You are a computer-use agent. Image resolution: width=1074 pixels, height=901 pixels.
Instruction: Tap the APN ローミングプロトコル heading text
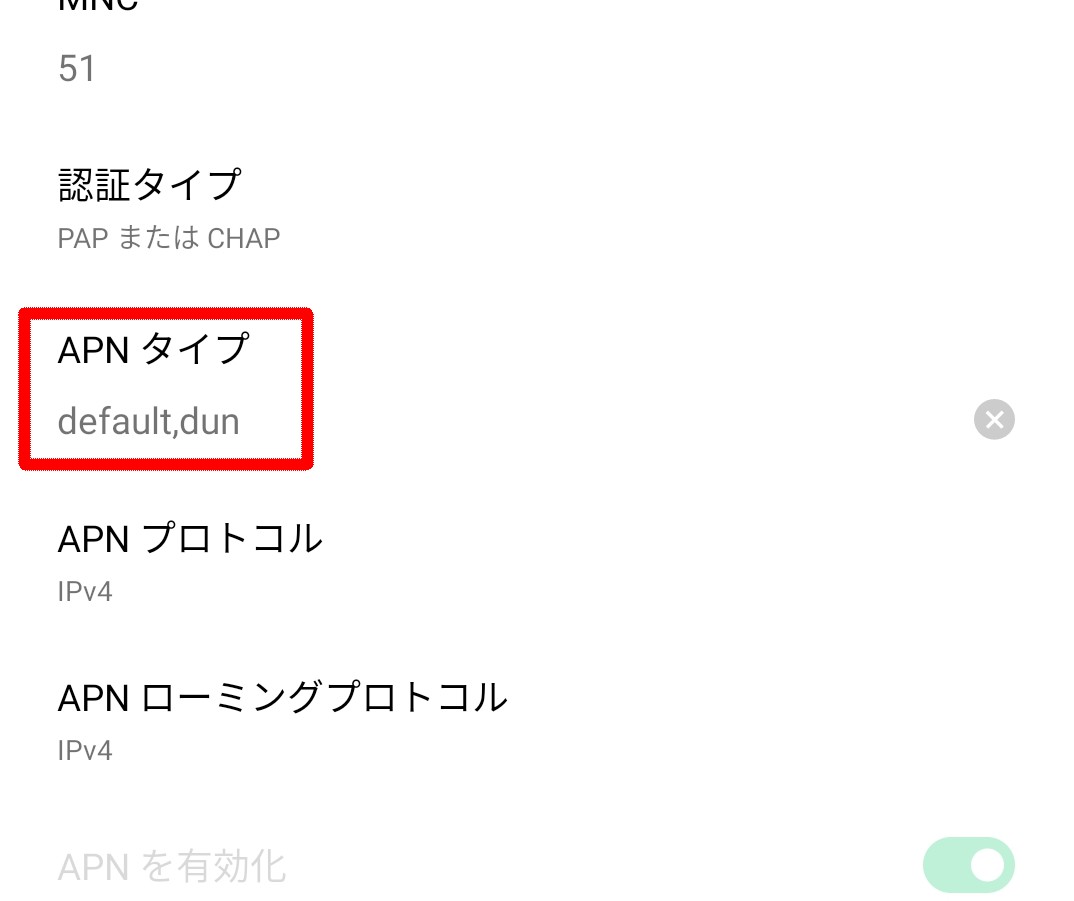click(x=282, y=697)
